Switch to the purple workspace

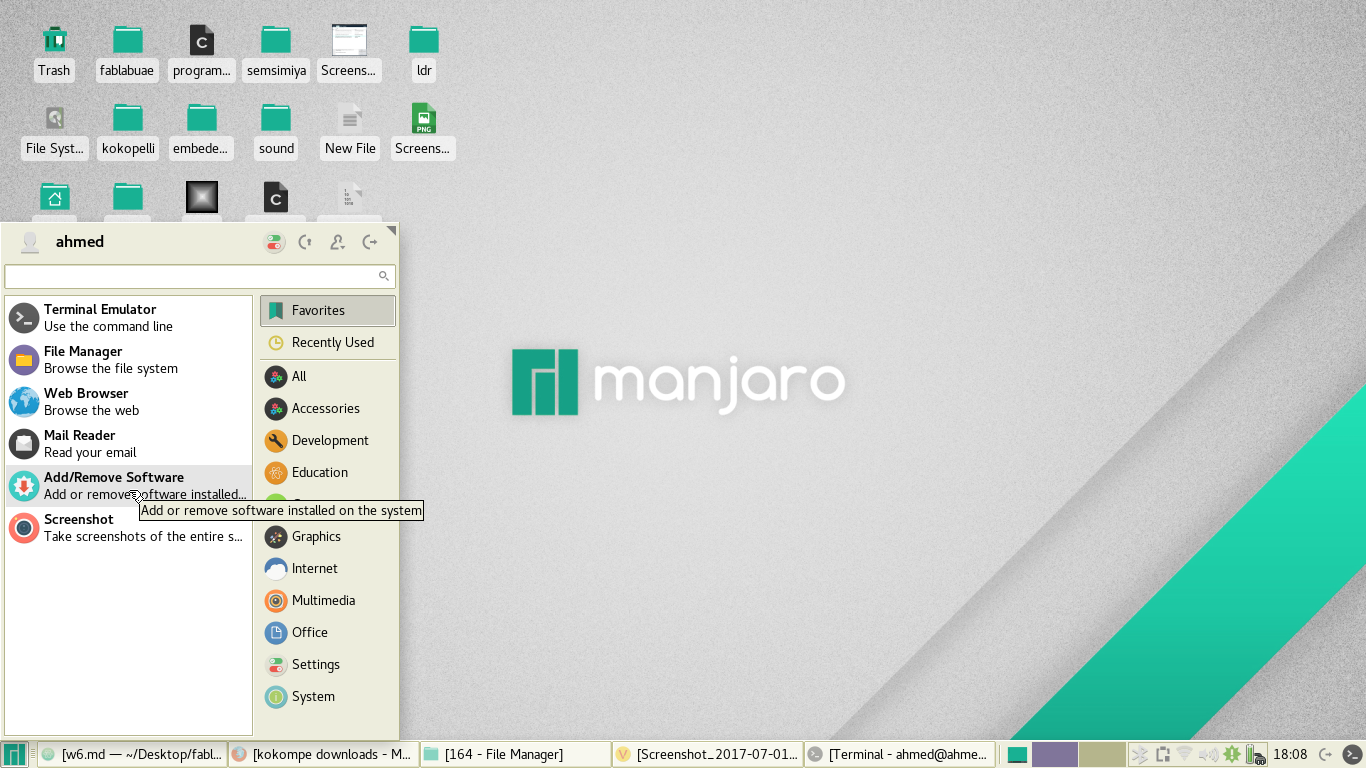coord(1054,754)
